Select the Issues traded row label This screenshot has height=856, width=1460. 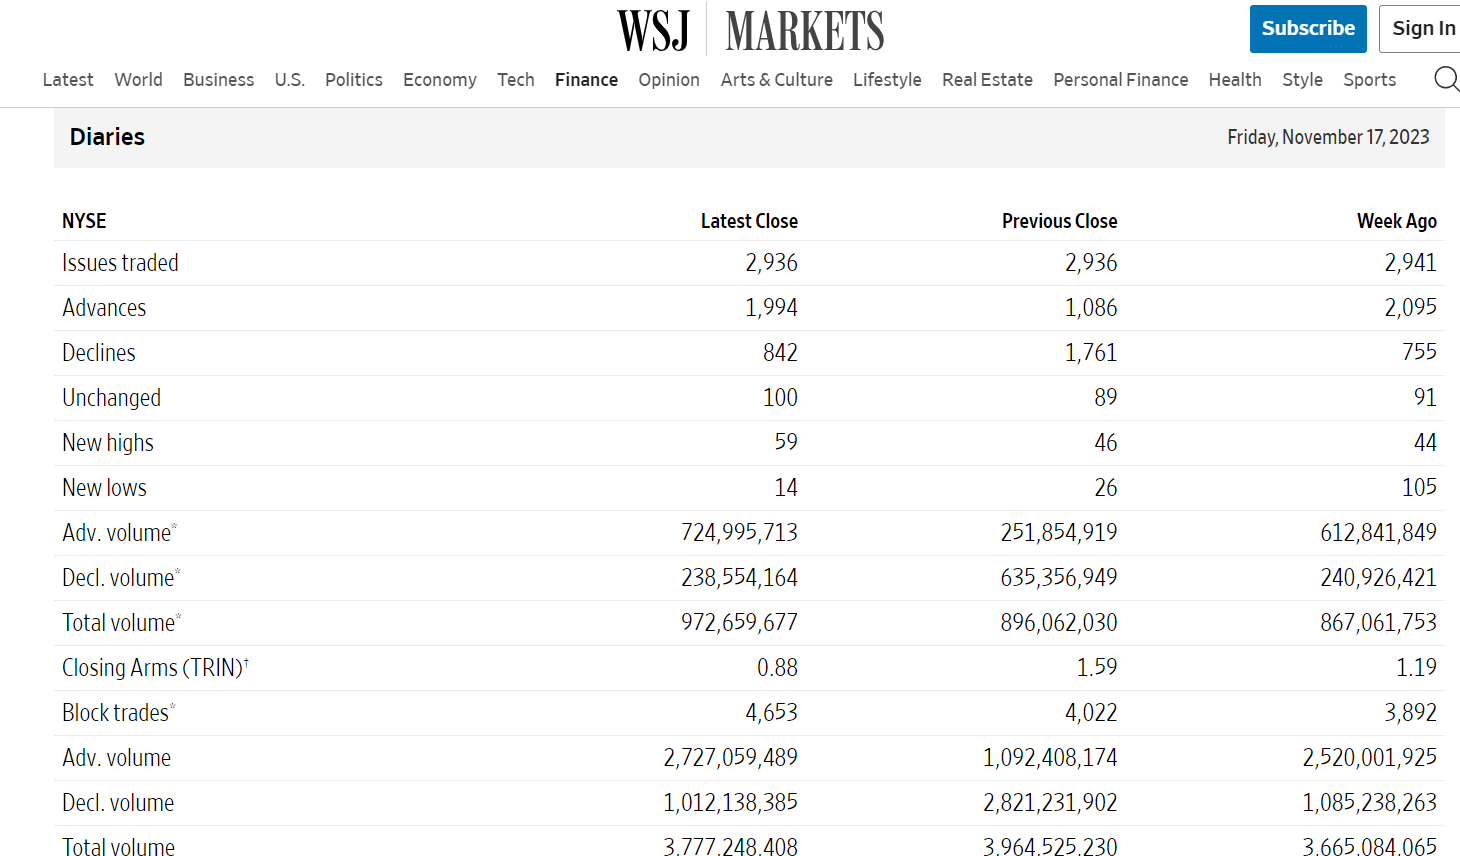coord(120,263)
